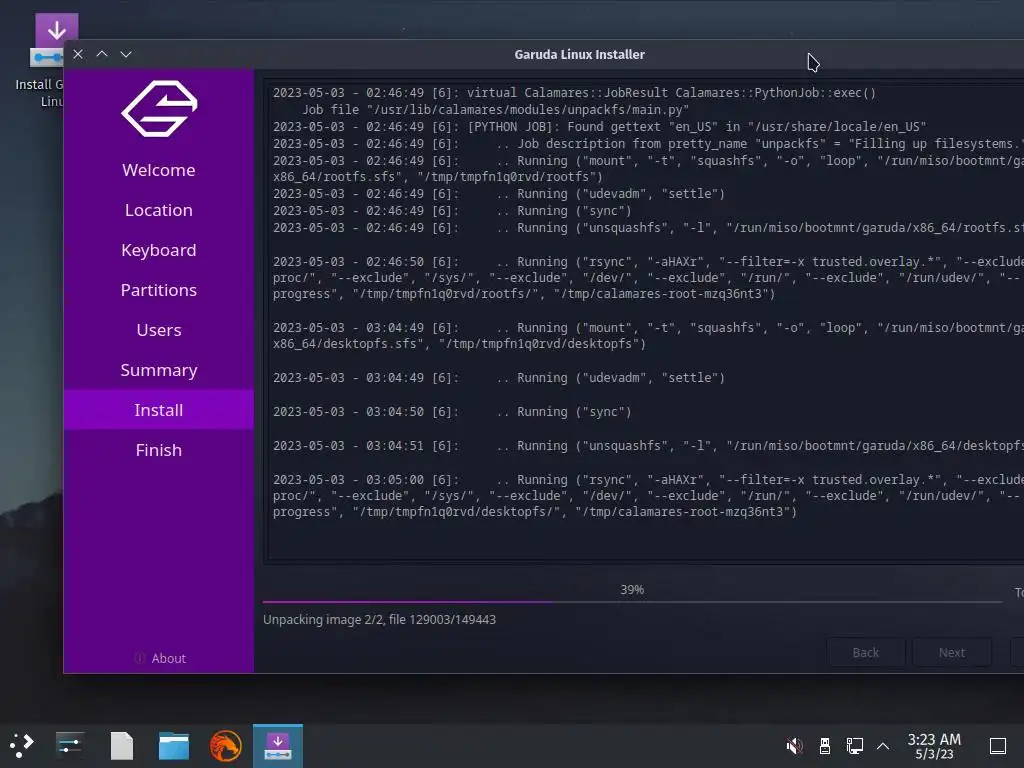This screenshot has width=1024, height=768.
Task: Click the removable USB device tray icon
Action: pyautogui.click(x=825, y=746)
